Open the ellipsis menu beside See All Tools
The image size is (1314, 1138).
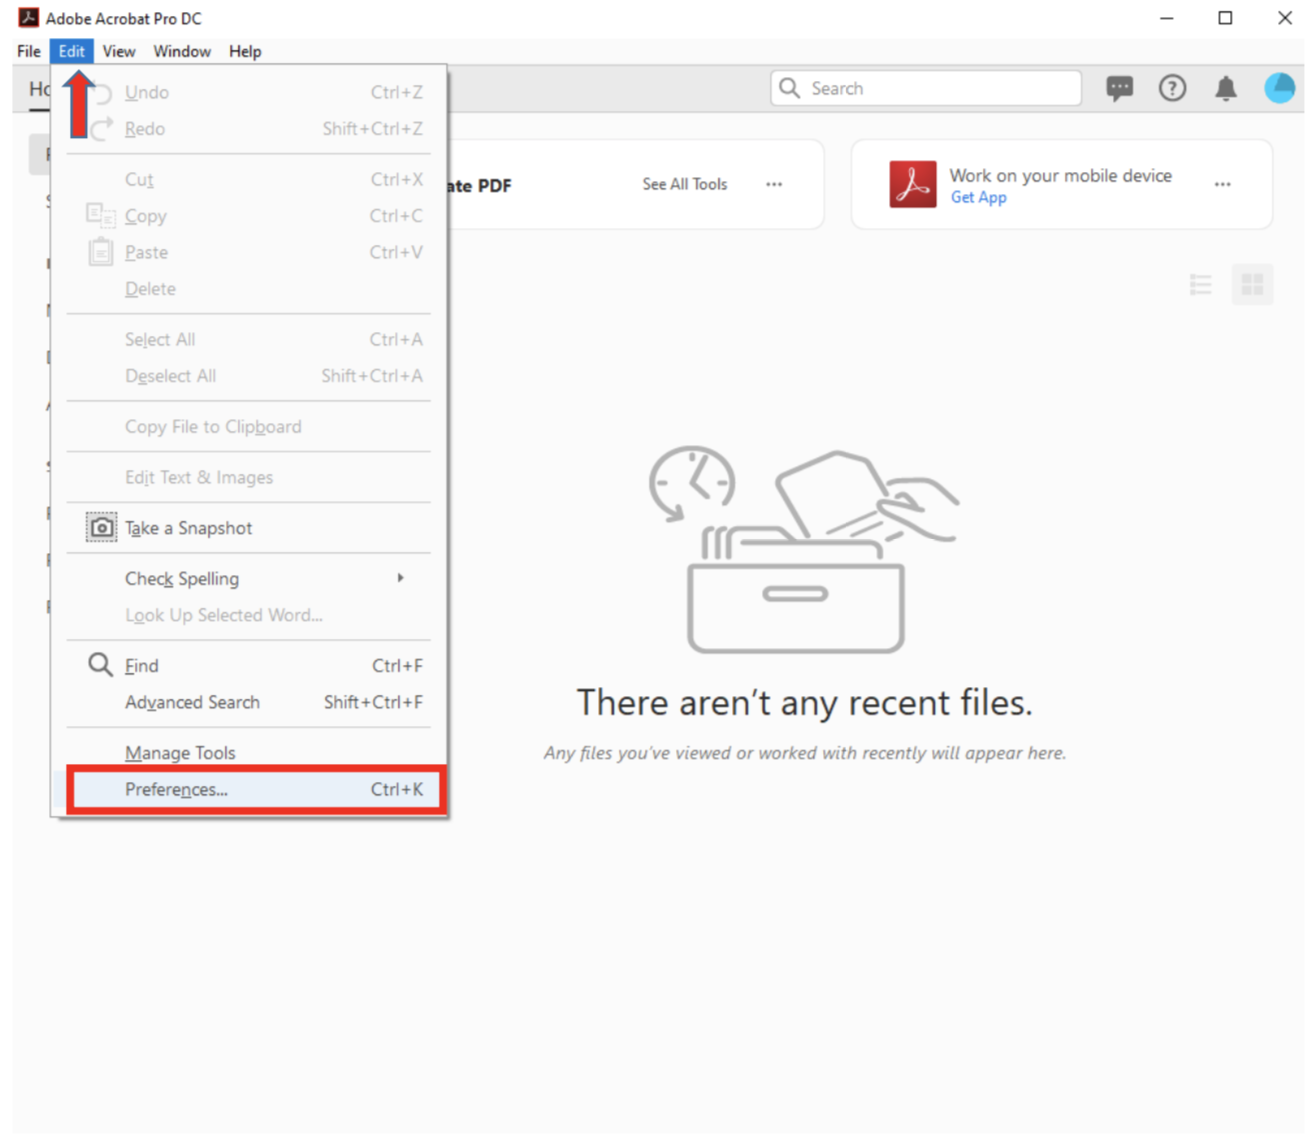[774, 184]
